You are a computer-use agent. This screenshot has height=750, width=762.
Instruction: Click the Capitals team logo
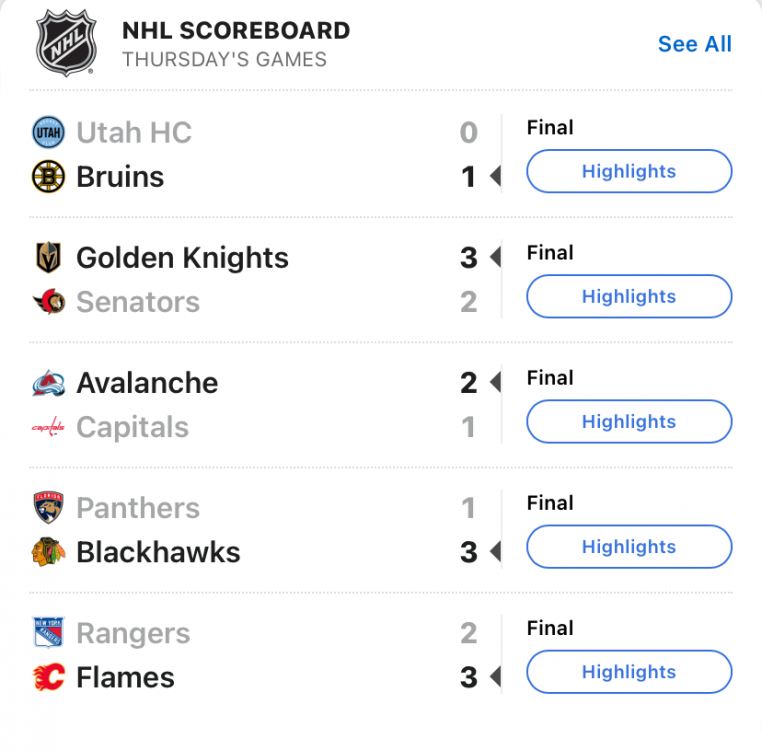pos(48,428)
